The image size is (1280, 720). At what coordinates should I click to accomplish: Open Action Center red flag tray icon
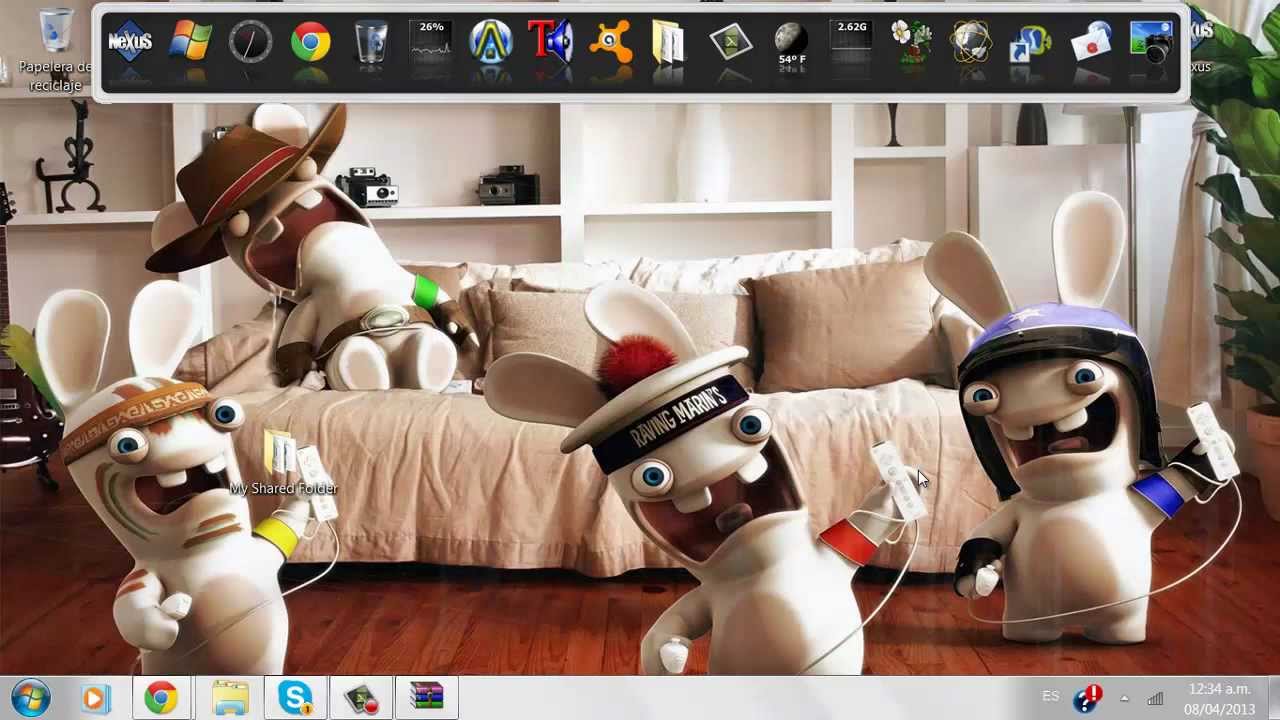1087,697
